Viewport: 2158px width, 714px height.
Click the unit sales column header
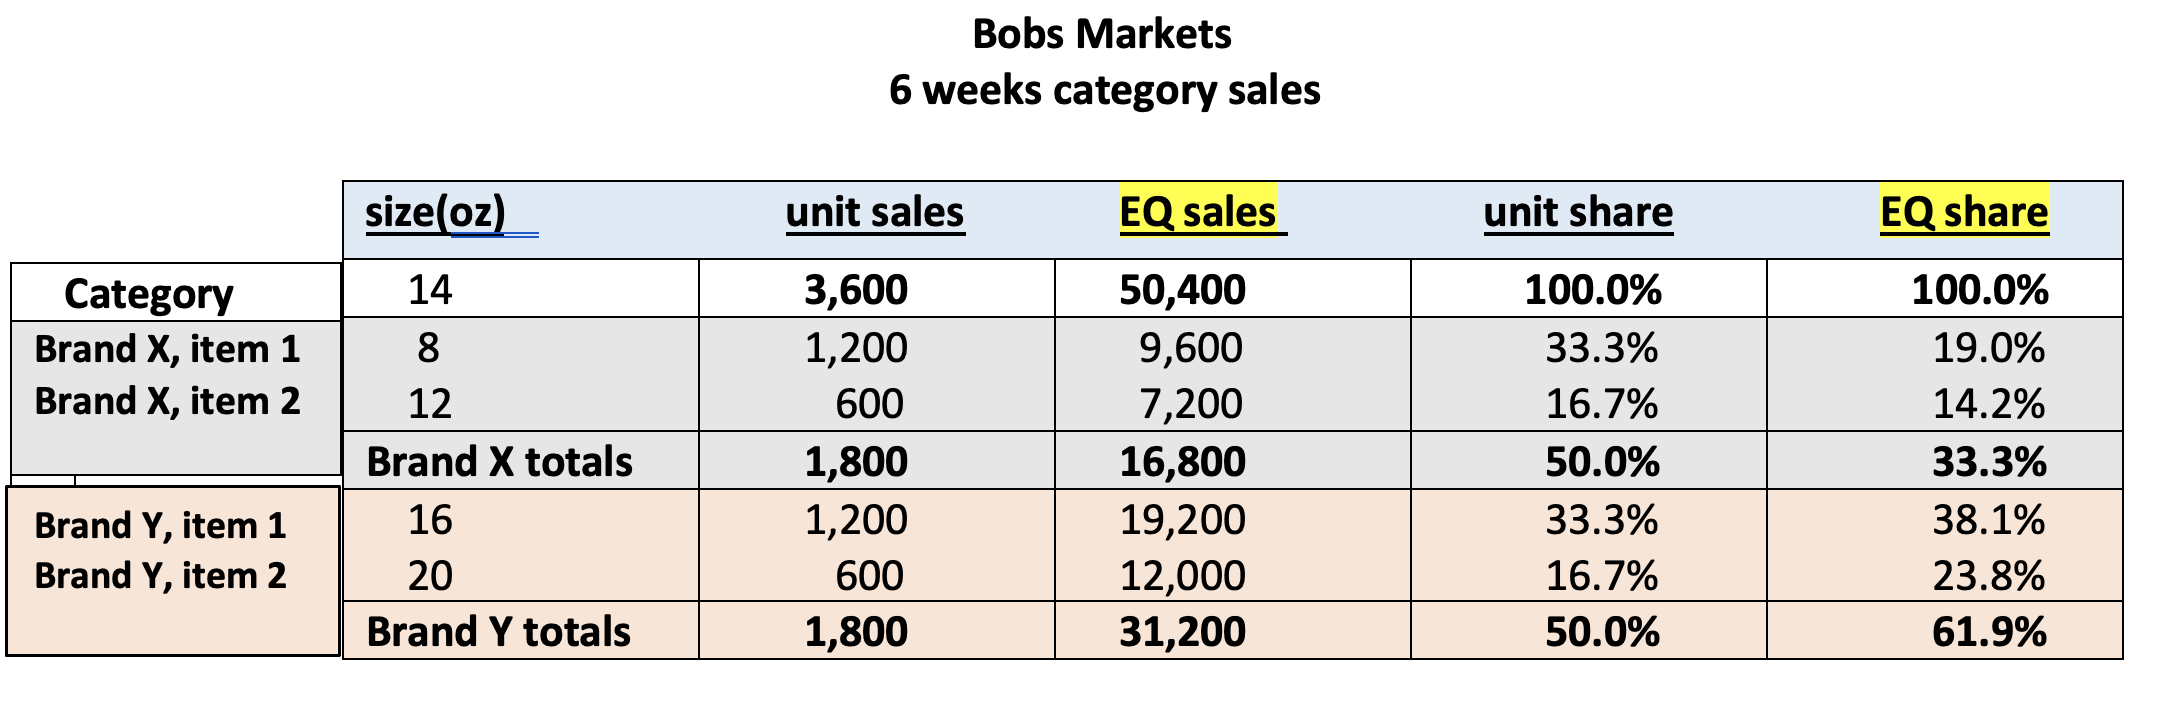(875, 213)
